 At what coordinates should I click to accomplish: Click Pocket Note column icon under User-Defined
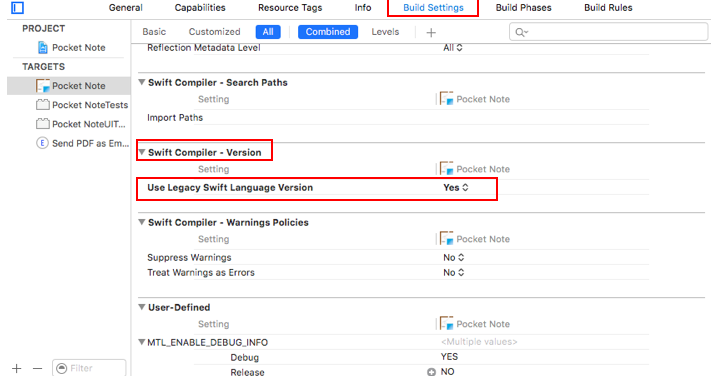[446, 323]
